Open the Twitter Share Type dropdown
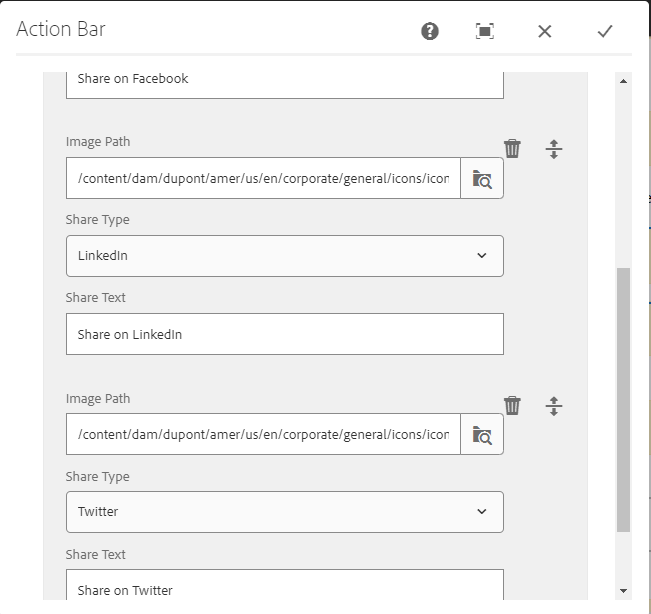Screen dimensions: 651x614 [x=284, y=512]
